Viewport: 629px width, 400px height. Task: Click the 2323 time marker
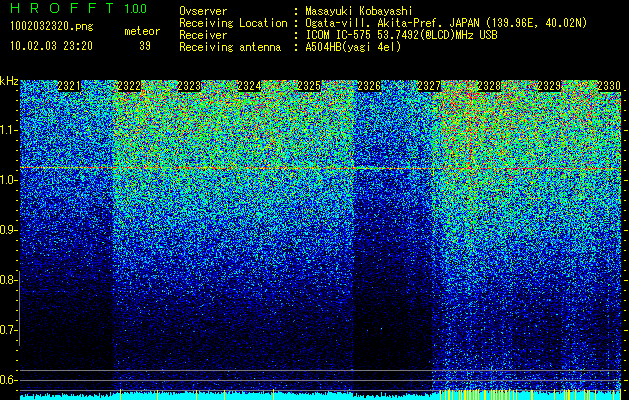pyautogui.click(x=189, y=86)
